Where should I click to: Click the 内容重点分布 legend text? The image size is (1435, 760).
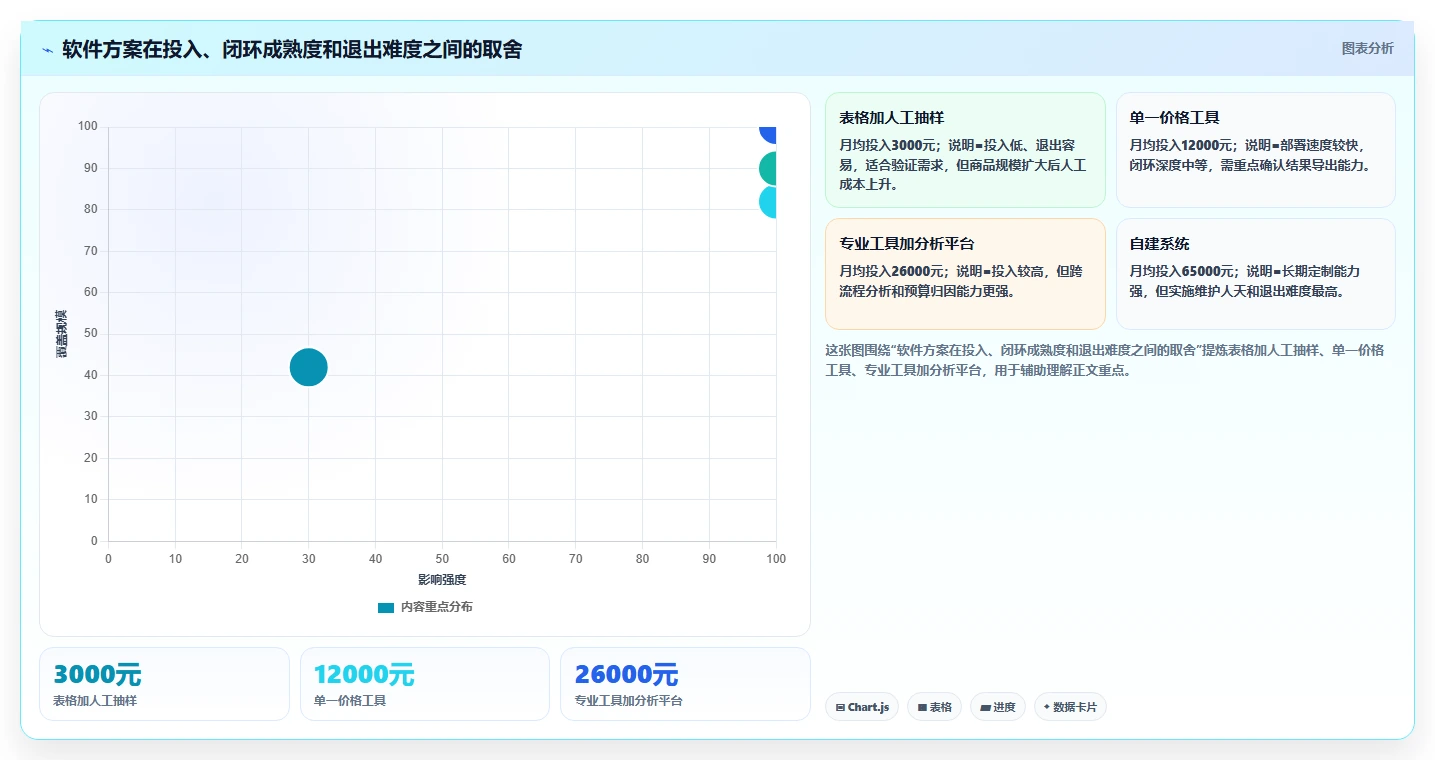coord(437,607)
